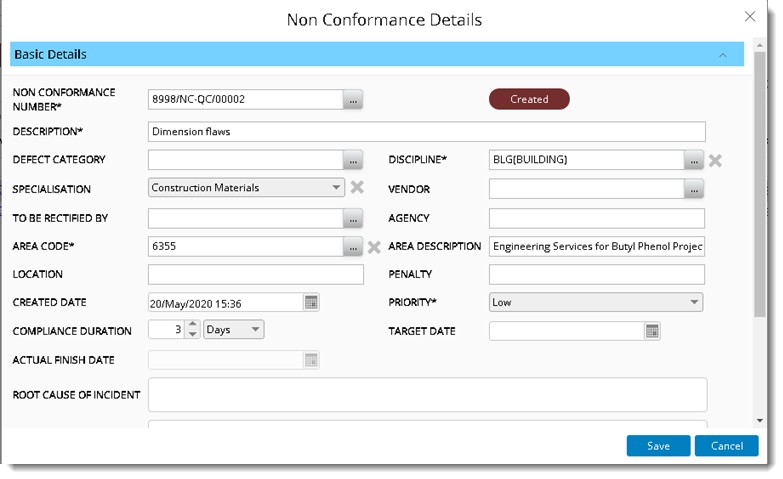Clear the Discipline BLG(BUILDING) value
The width and height of the screenshot is (783, 479).
coord(716,160)
